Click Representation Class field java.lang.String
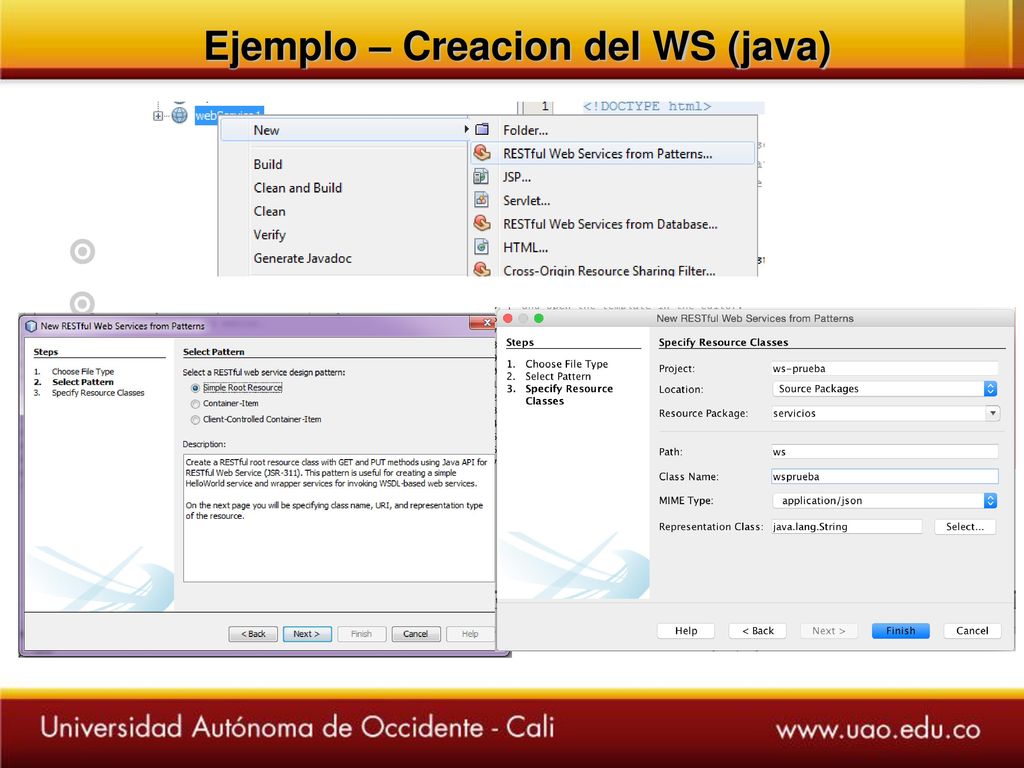Image resolution: width=1024 pixels, height=768 pixels. [x=846, y=526]
